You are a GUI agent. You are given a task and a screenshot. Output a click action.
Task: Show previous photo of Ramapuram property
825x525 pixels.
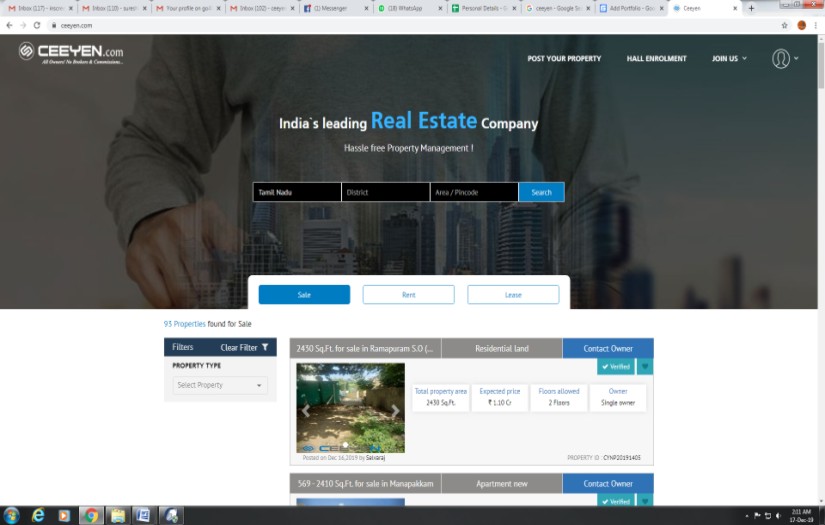(x=306, y=411)
